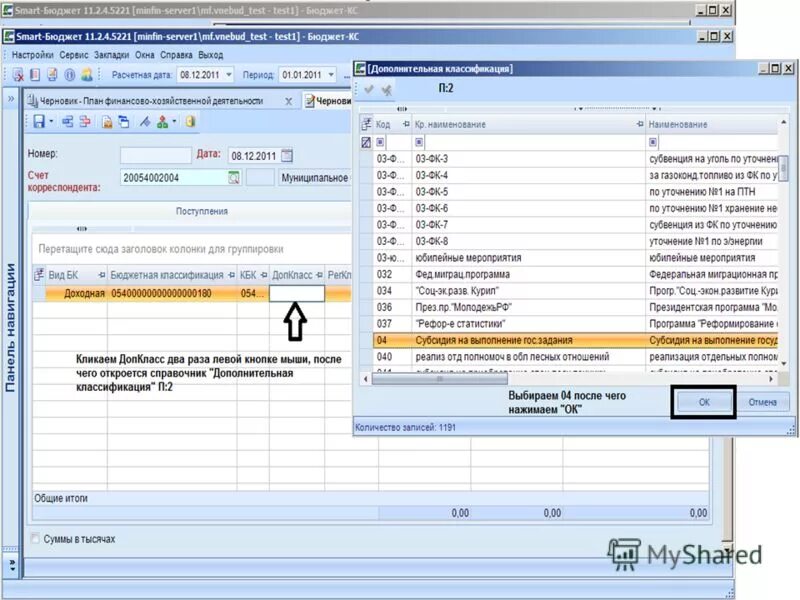Click the green-red hierarchy toolbar icon

pyautogui.click(x=163, y=121)
